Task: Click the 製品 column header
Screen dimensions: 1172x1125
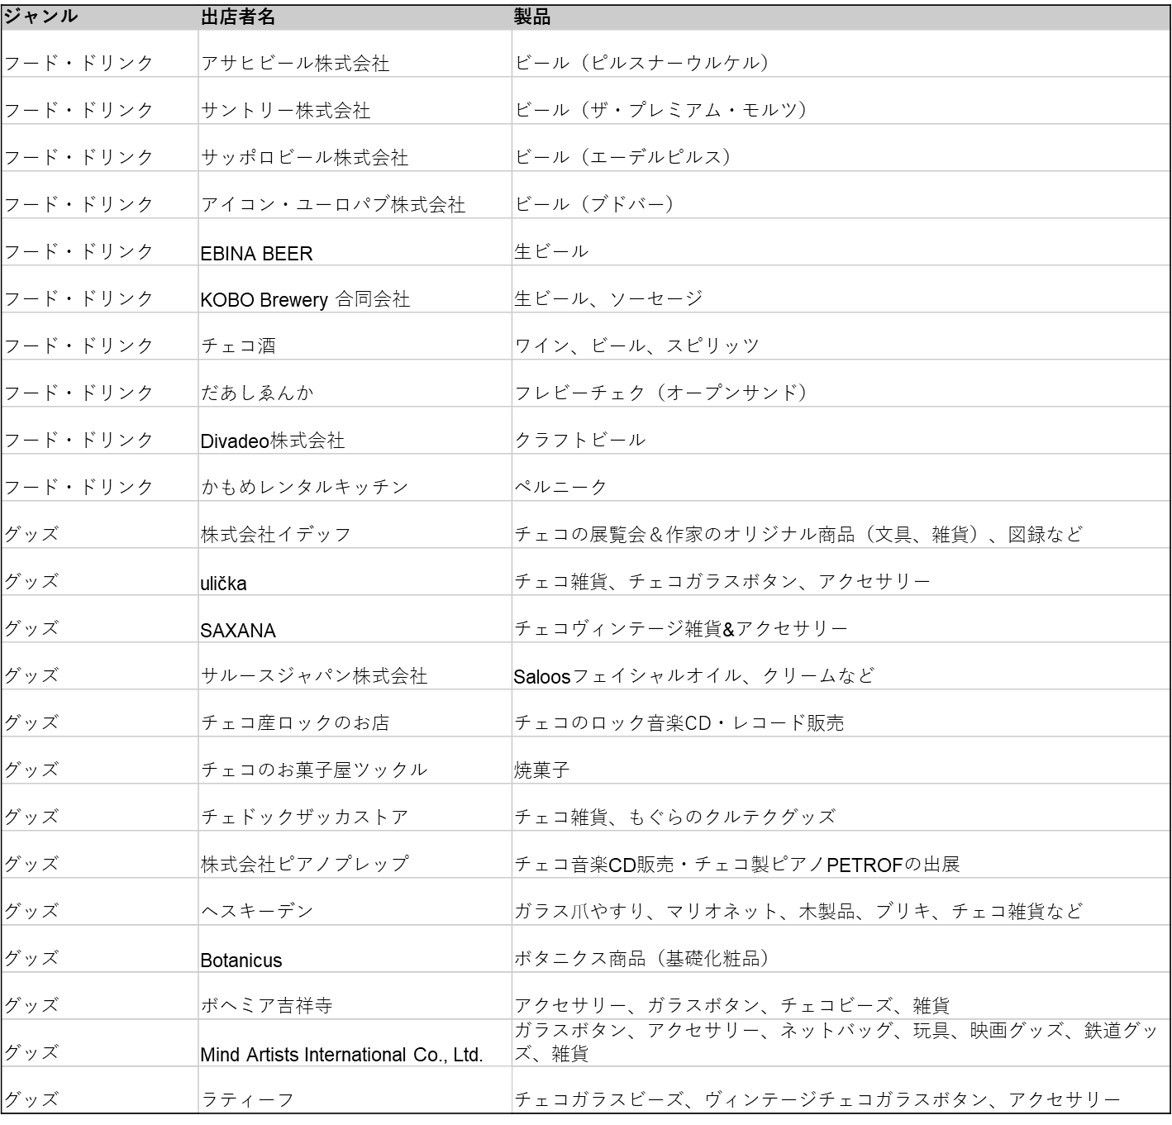Action: (x=531, y=17)
